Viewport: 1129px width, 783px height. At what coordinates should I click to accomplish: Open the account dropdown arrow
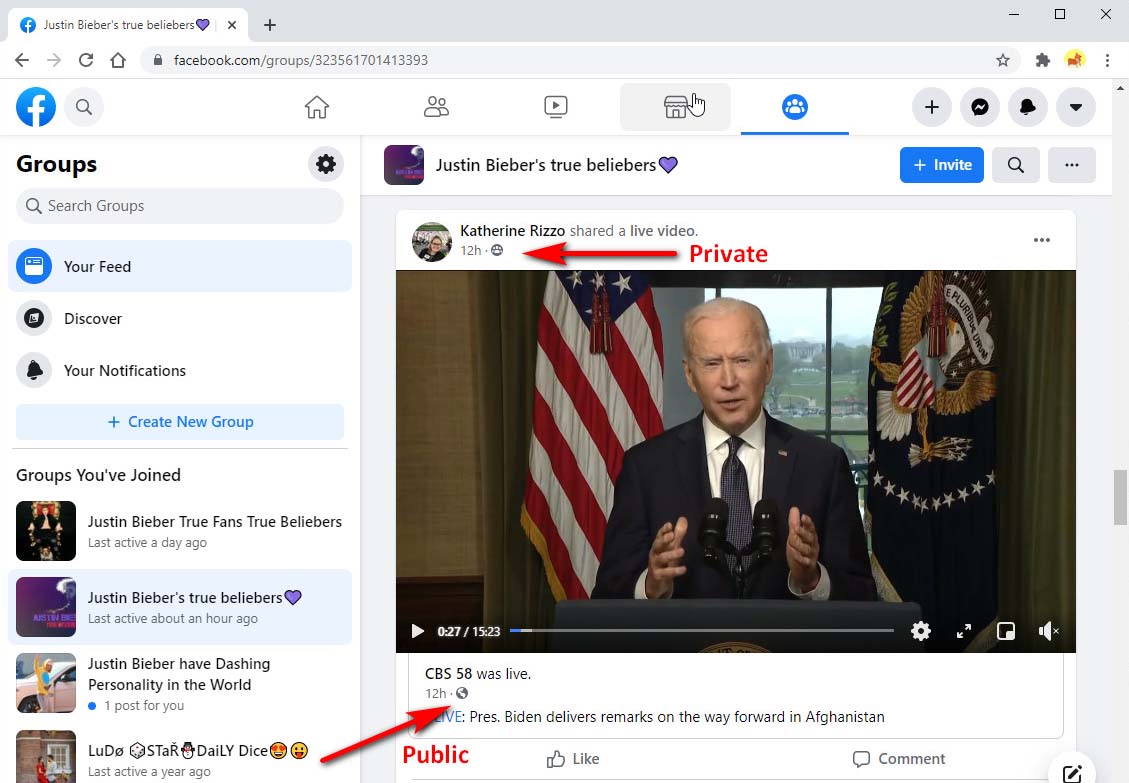pyautogui.click(x=1076, y=107)
